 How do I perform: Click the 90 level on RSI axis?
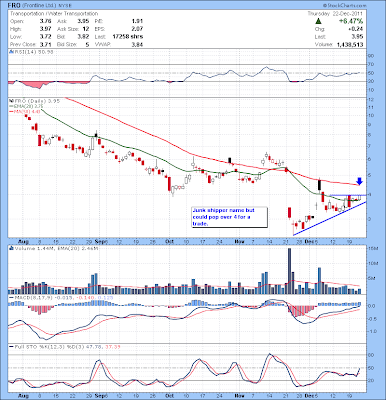tap(371, 55)
